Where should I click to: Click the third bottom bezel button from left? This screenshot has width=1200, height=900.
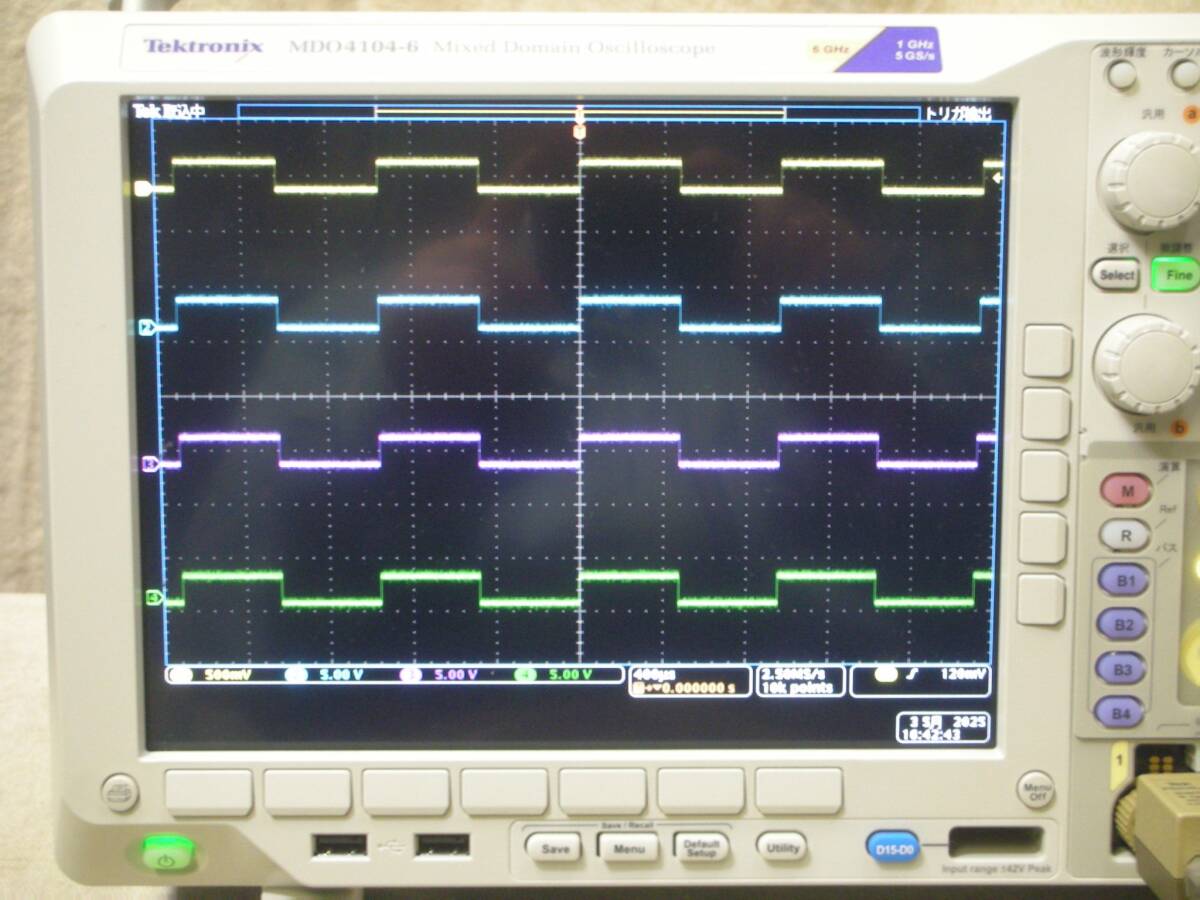click(406, 792)
